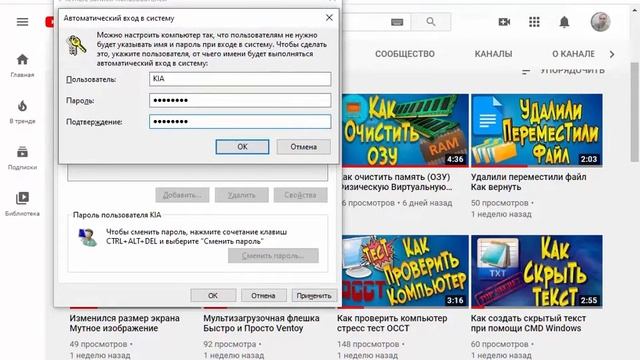Open the Как очистить ОЗУ video thumbnail

(405, 130)
